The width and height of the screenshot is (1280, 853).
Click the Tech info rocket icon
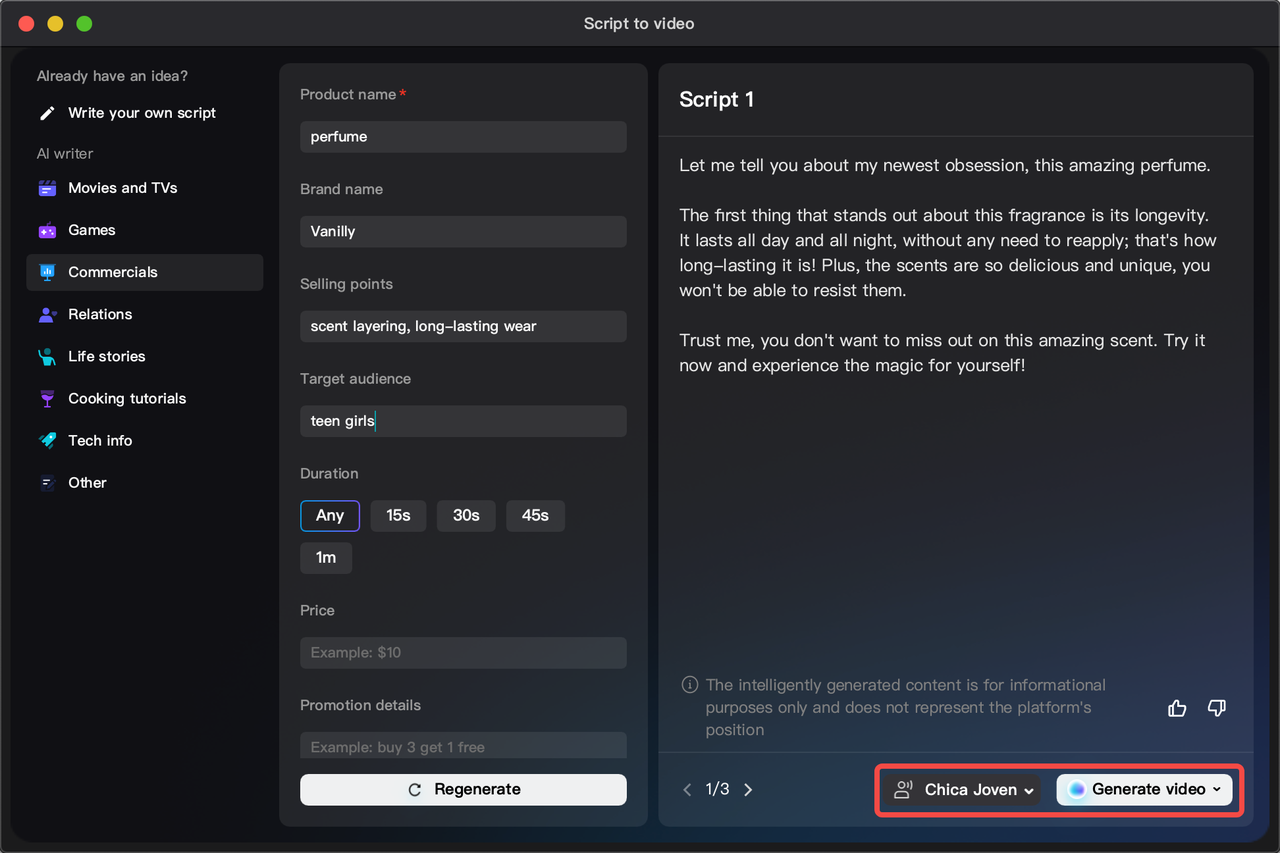[47, 440]
